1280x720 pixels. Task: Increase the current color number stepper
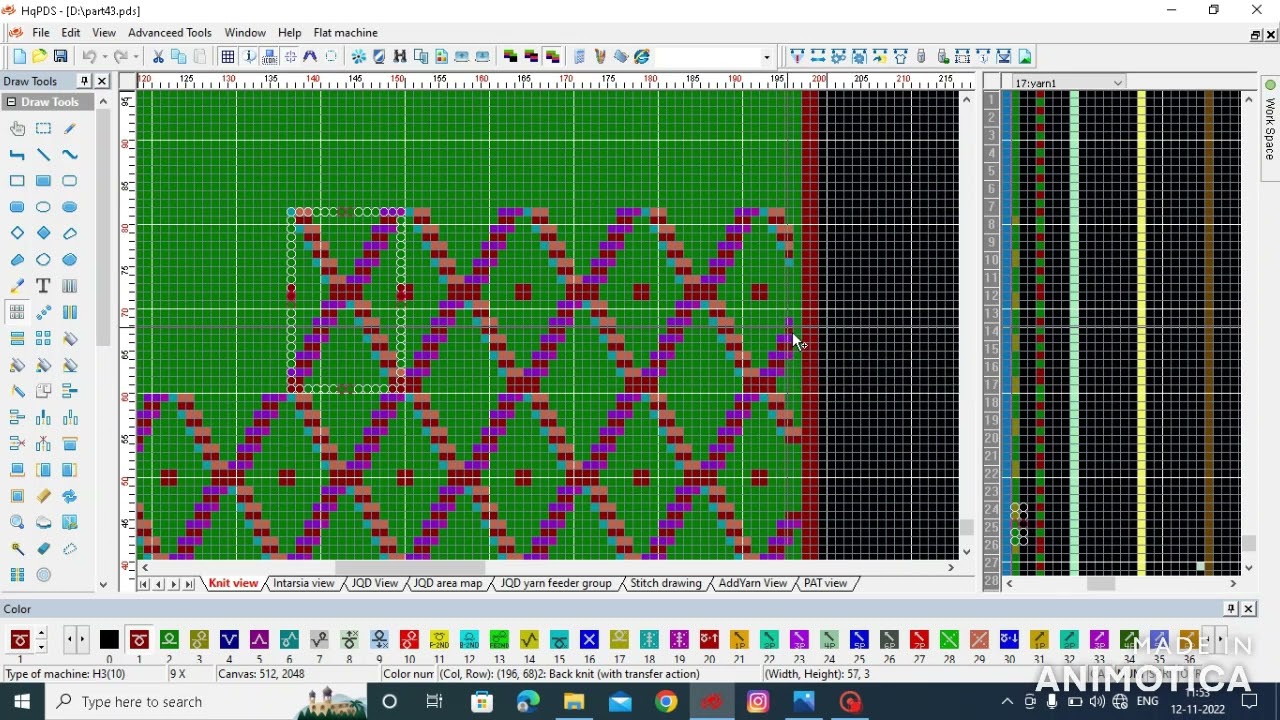point(41,634)
